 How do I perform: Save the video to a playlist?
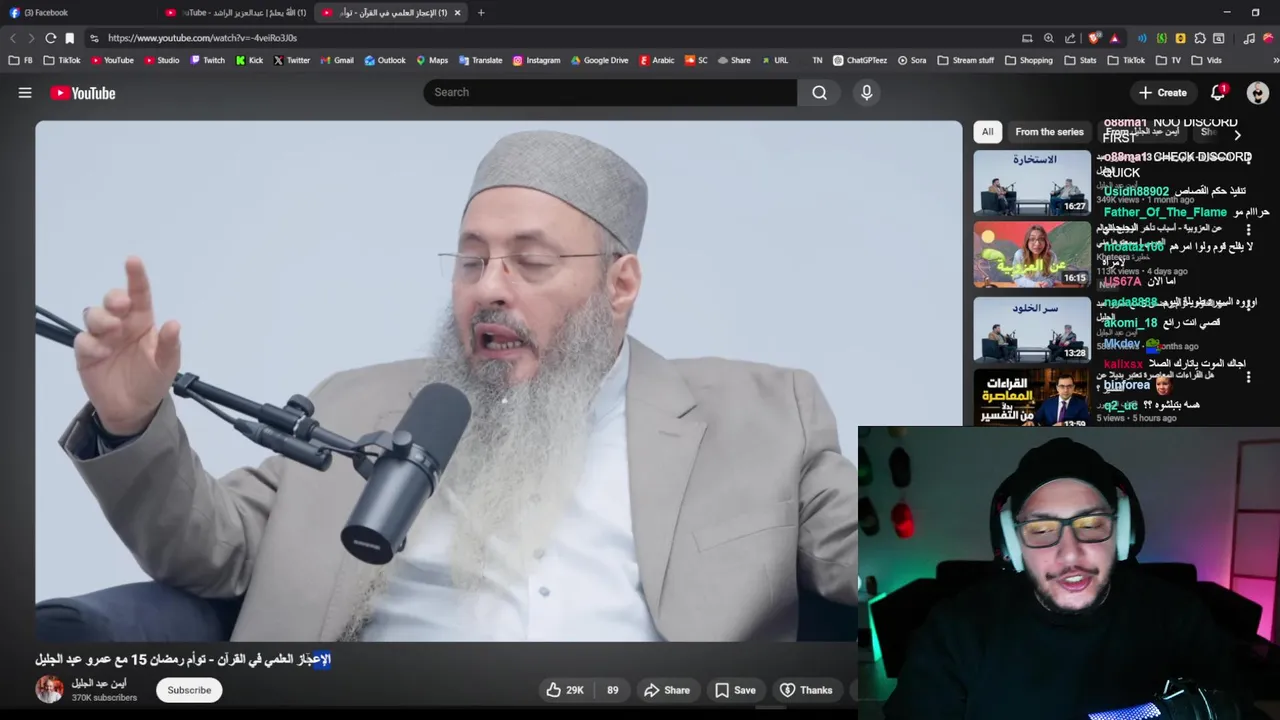(735, 690)
